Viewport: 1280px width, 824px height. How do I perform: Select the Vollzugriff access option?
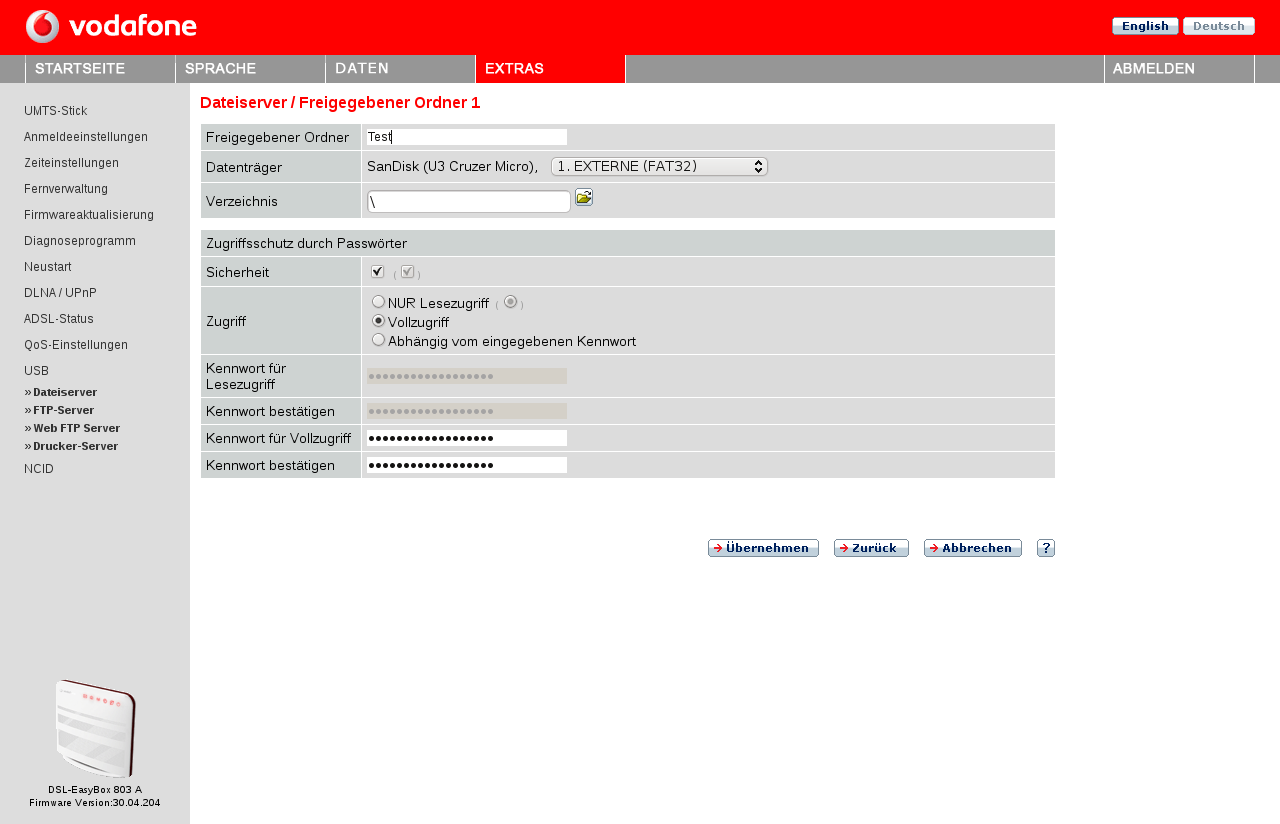pos(378,320)
